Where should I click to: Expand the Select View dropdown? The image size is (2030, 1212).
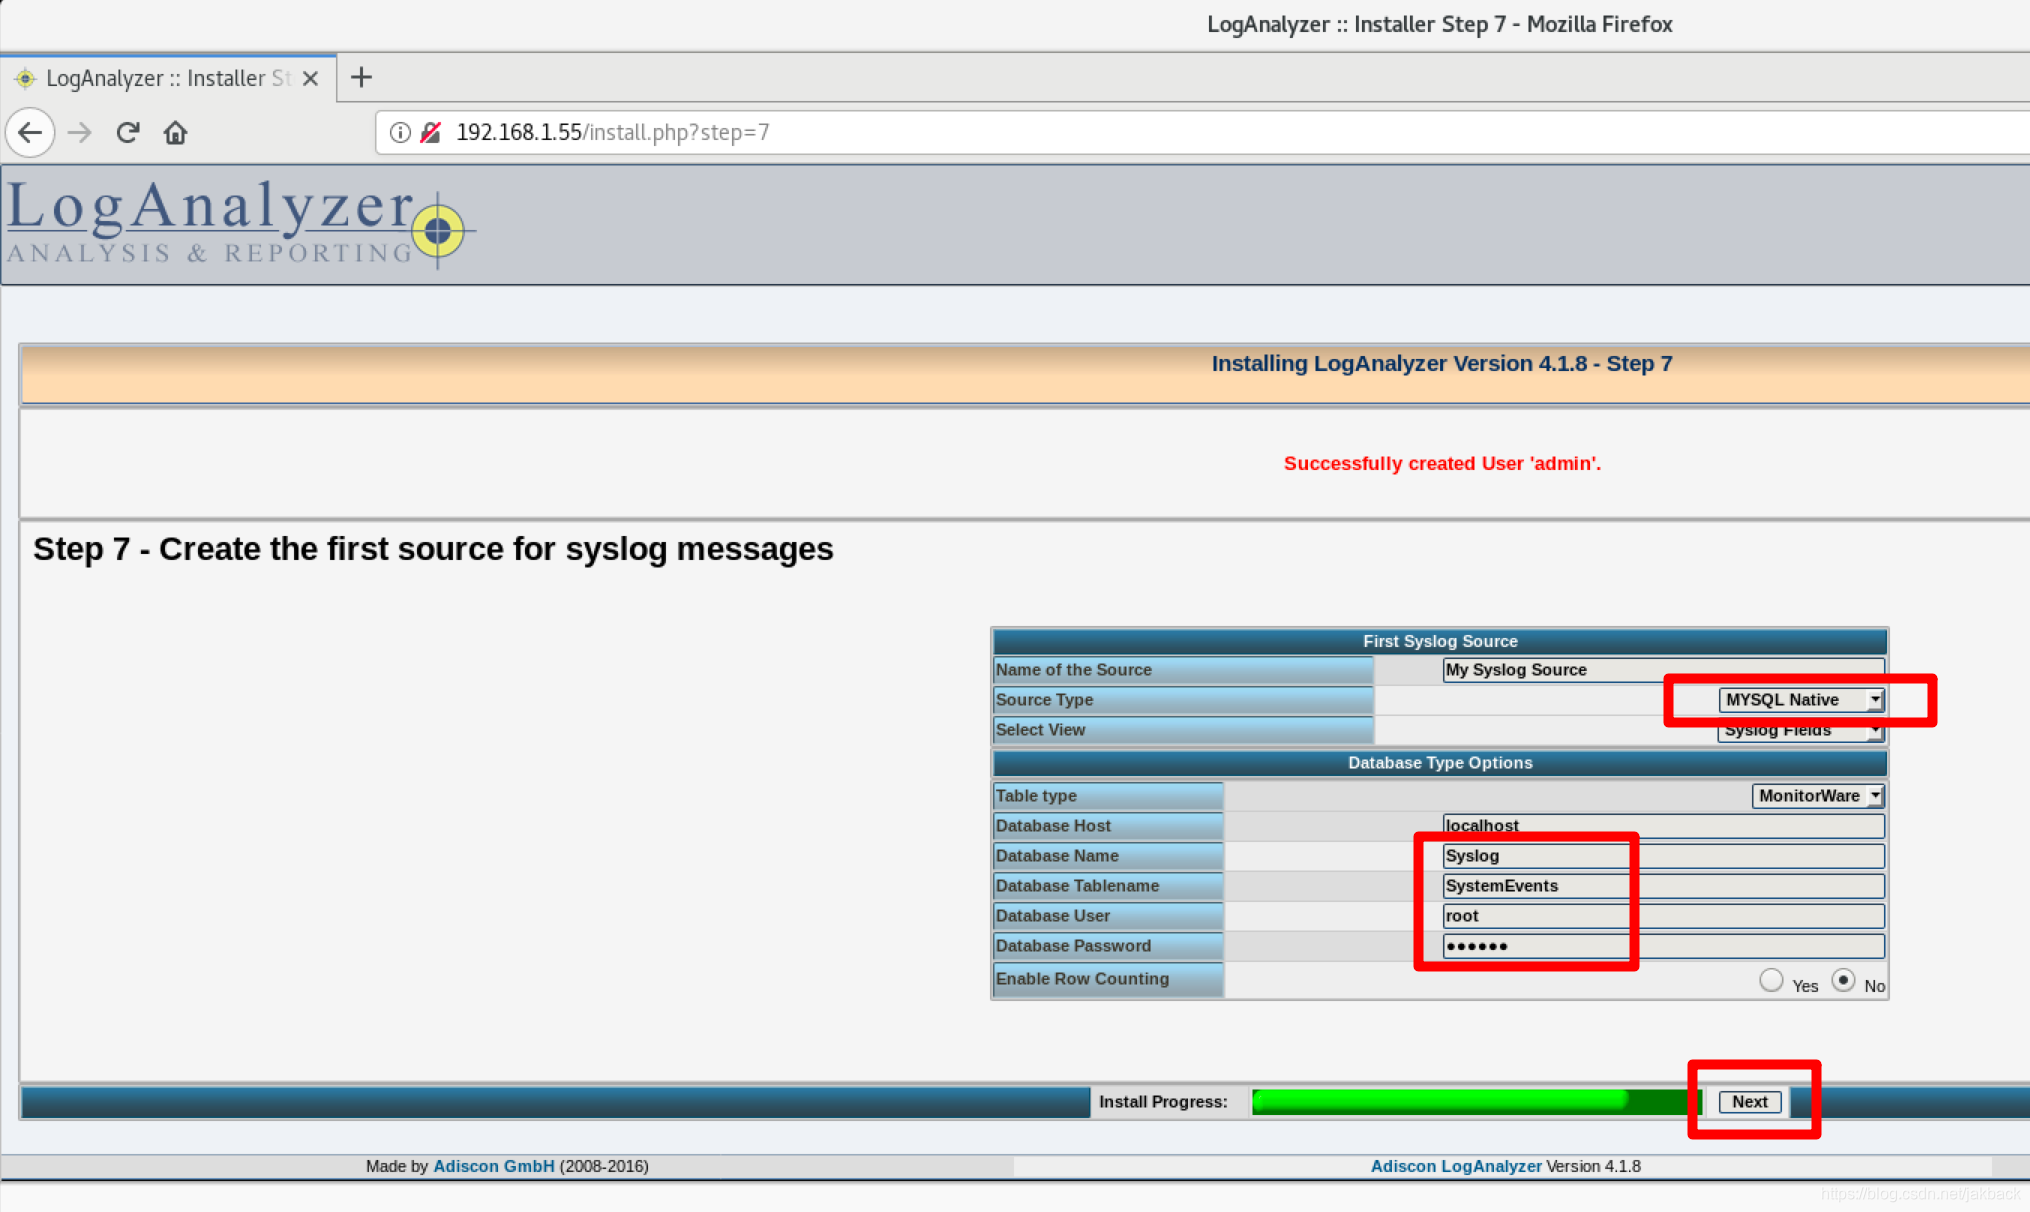click(x=1798, y=730)
